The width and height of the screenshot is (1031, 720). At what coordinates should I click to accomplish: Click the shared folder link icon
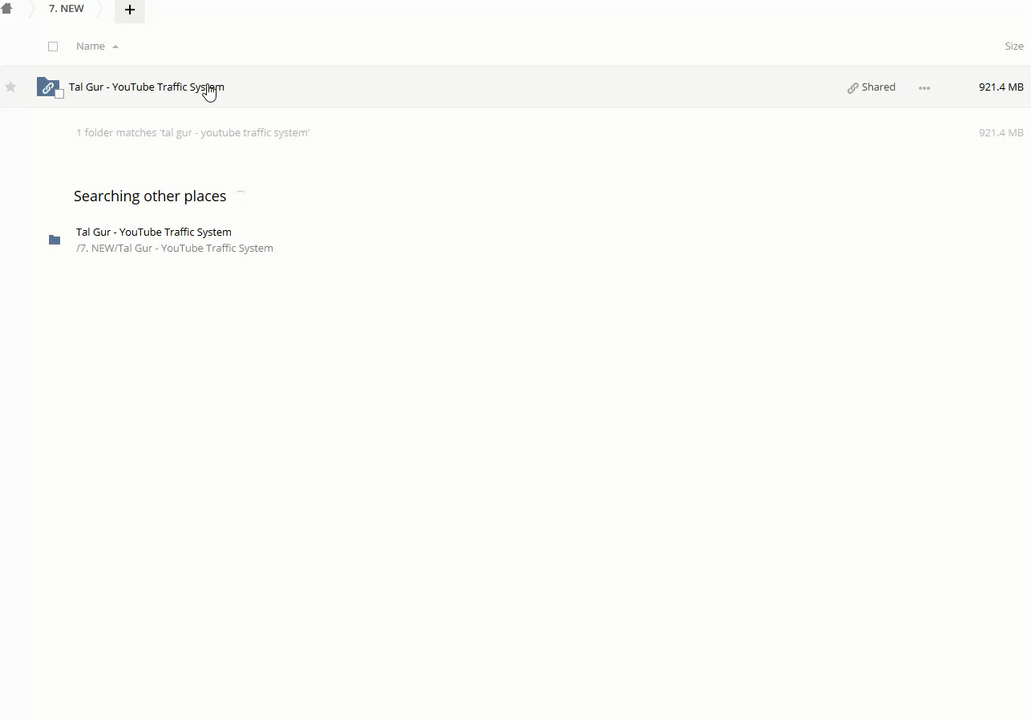click(x=47, y=87)
